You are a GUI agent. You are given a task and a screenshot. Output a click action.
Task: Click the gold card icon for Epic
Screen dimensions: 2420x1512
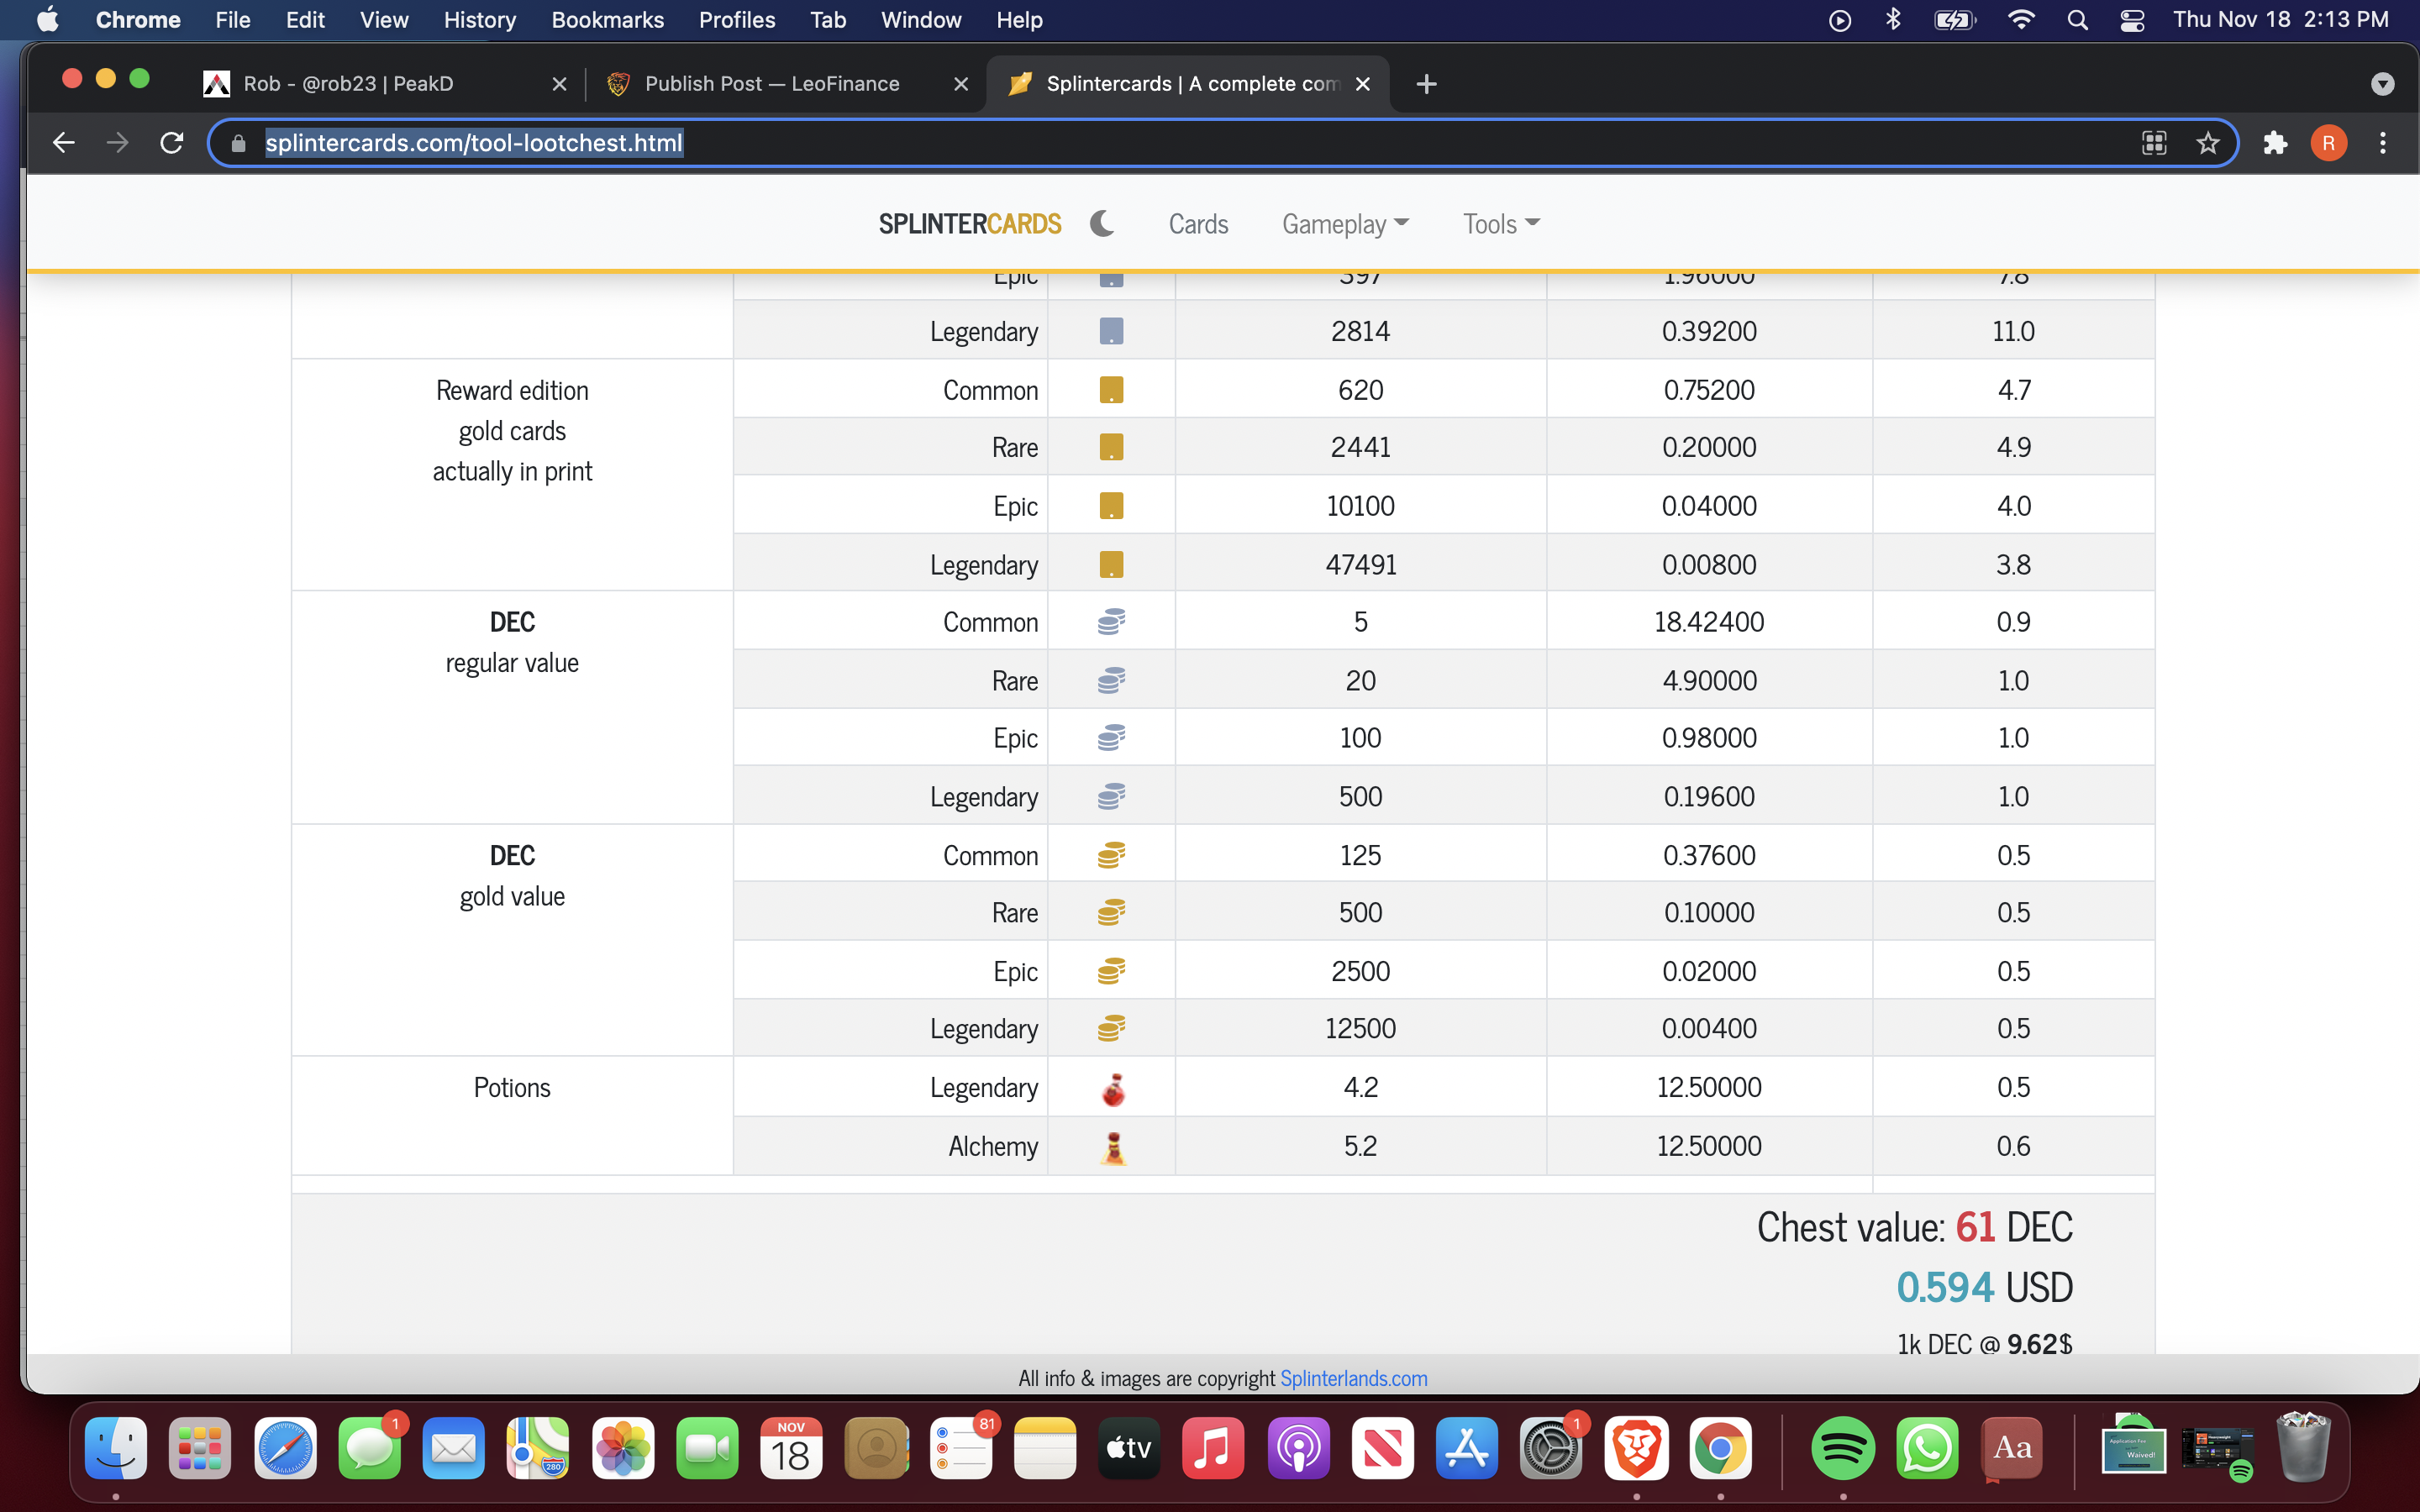click(x=1112, y=503)
